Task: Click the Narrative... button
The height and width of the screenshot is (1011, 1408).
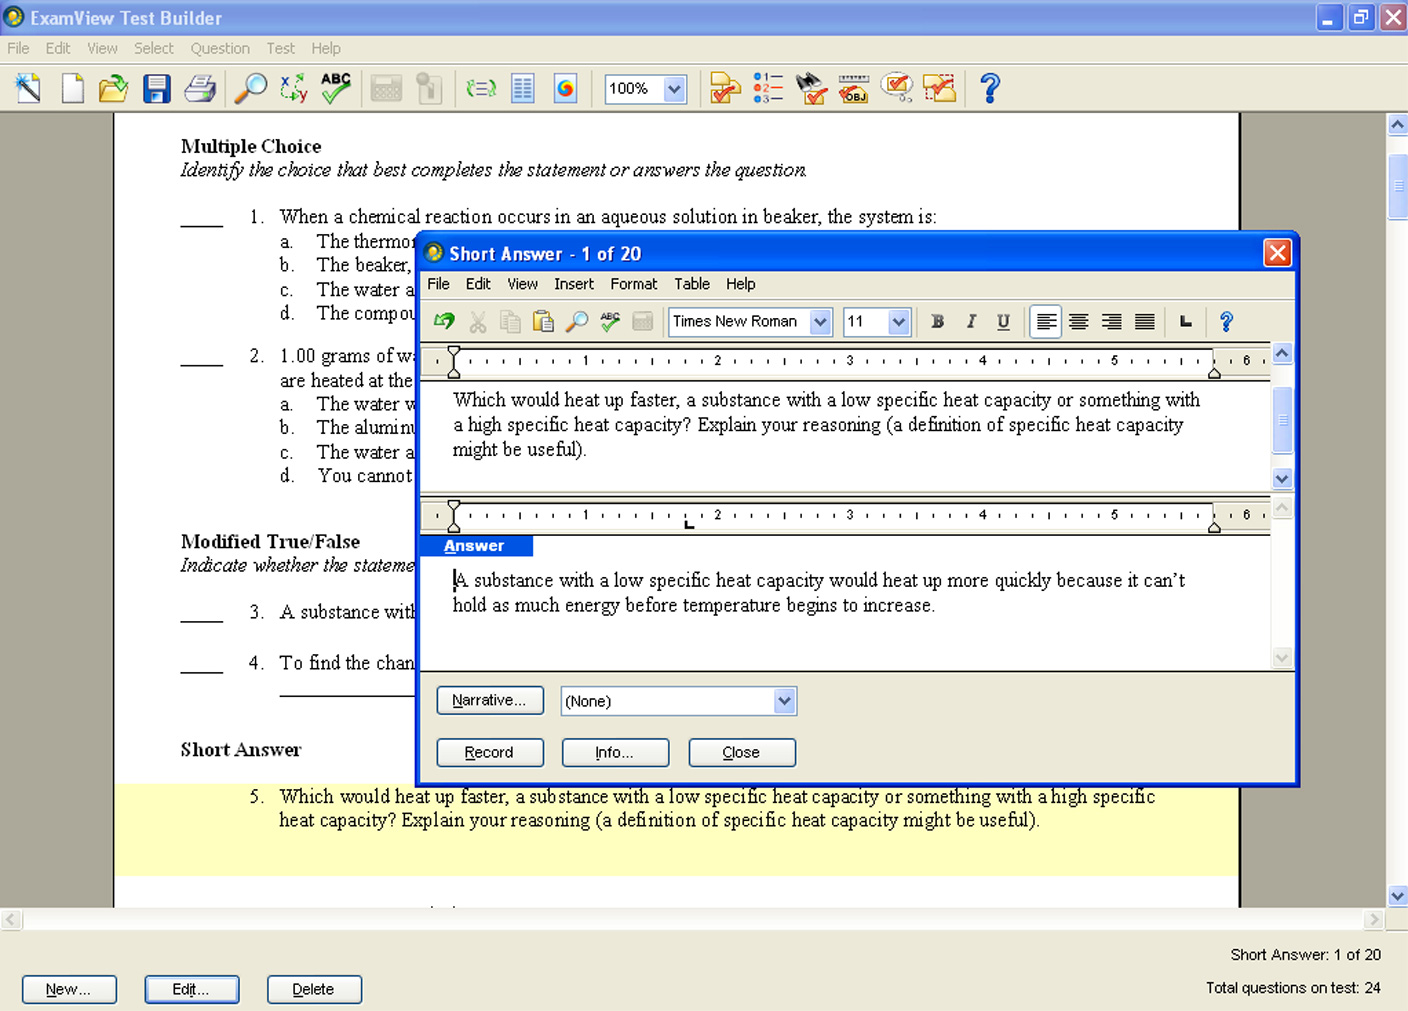Action: tap(490, 700)
